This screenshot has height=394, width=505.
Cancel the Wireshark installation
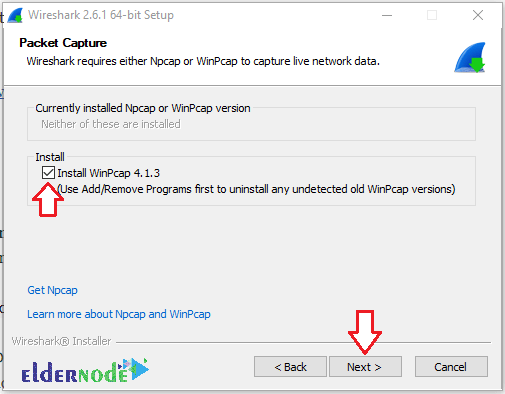coord(451,367)
